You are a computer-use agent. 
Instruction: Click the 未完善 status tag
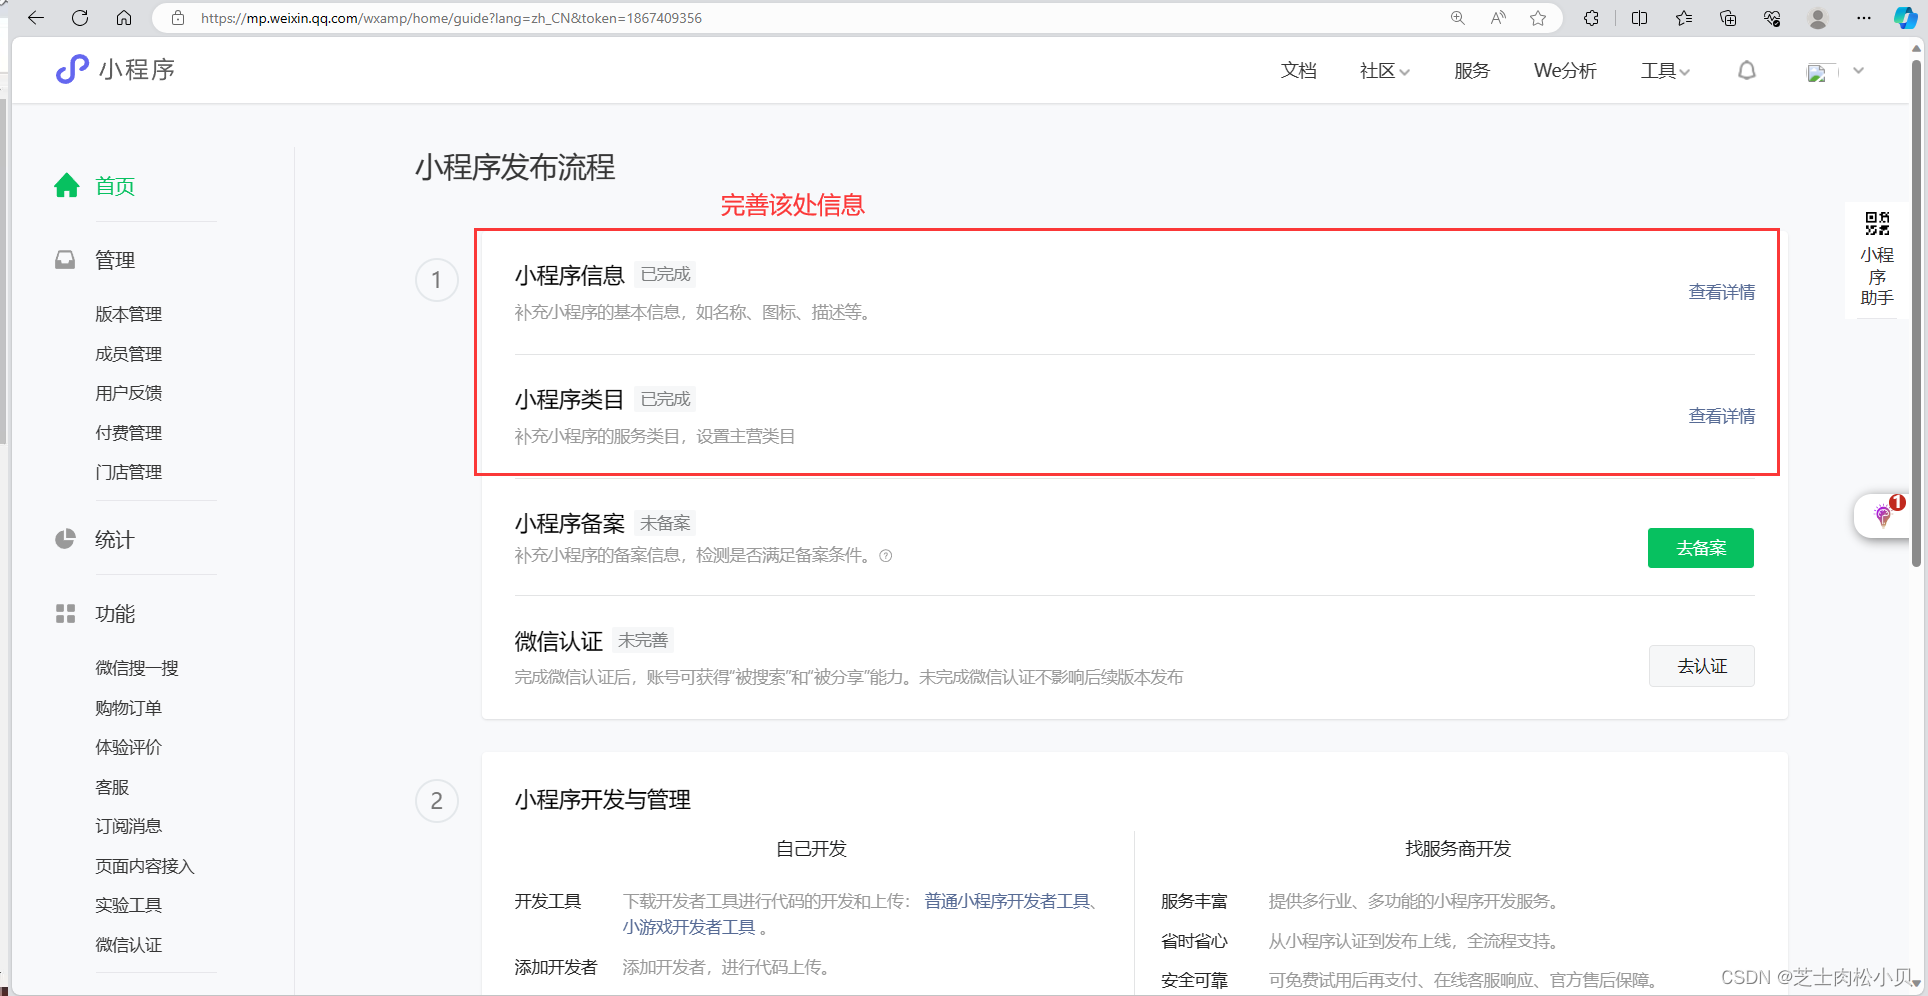pyautogui.click(x=643, y=640)
